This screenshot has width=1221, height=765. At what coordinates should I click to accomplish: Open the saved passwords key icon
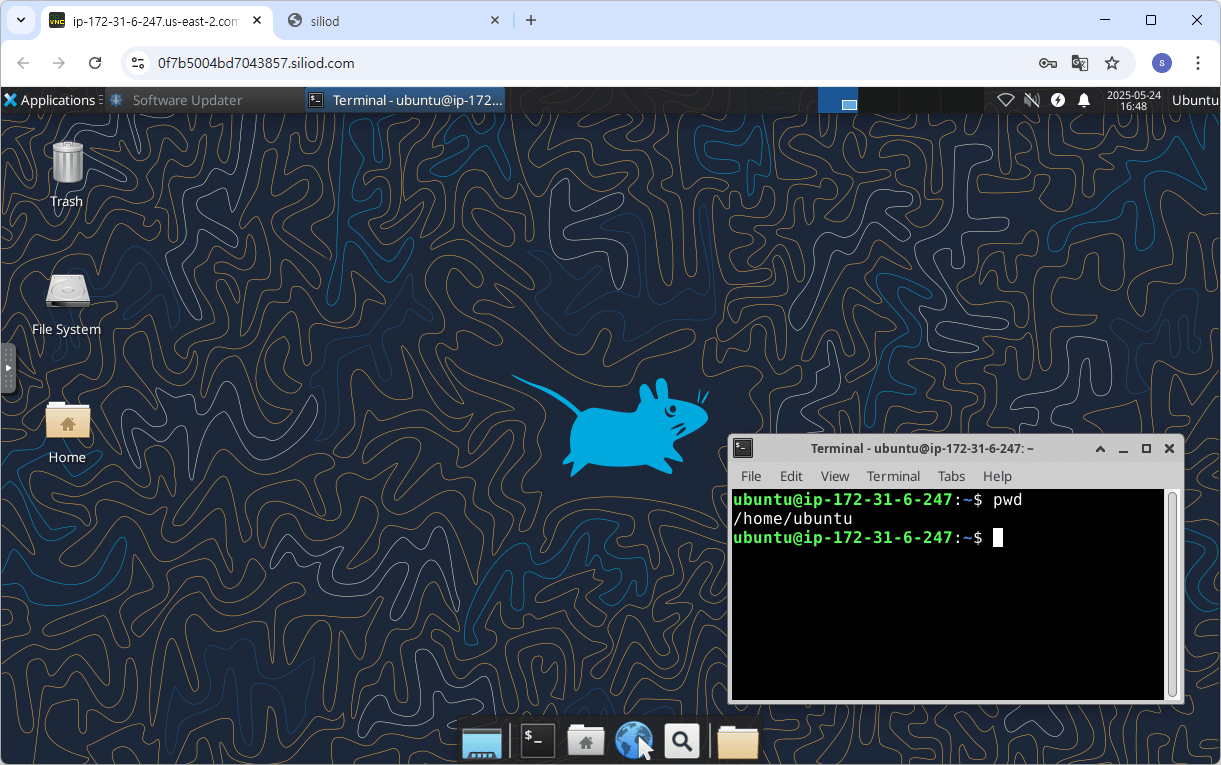coord(1047,63)
